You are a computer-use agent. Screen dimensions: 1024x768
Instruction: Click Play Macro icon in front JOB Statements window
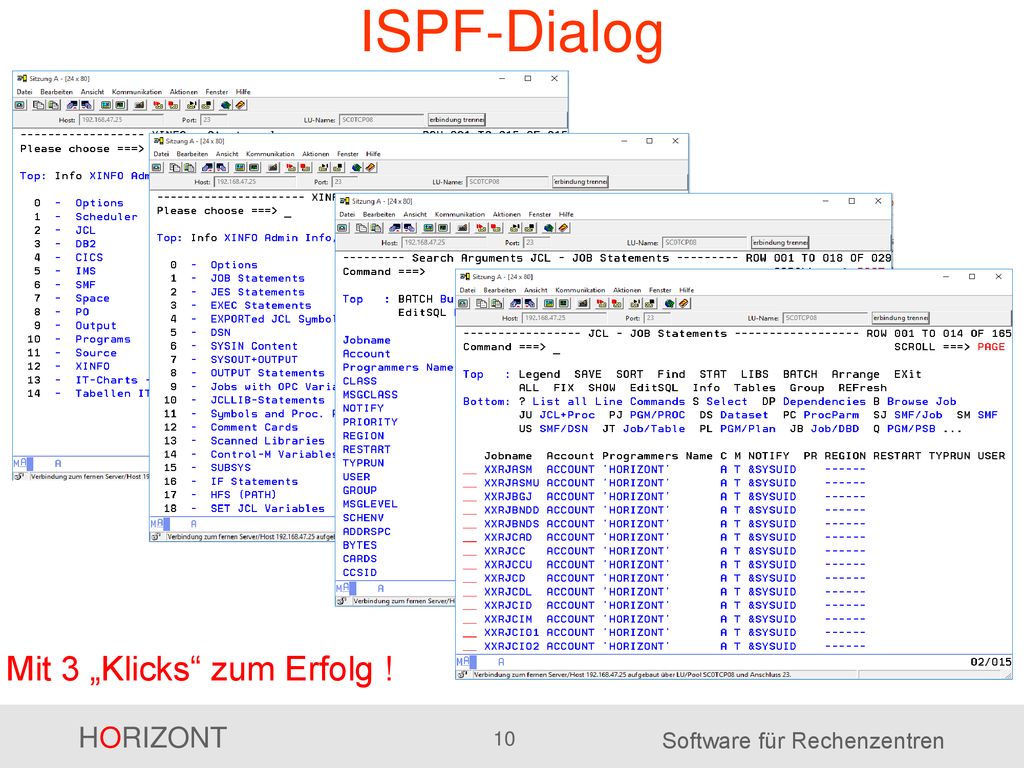pyautogui.click(x=635, y=304)
